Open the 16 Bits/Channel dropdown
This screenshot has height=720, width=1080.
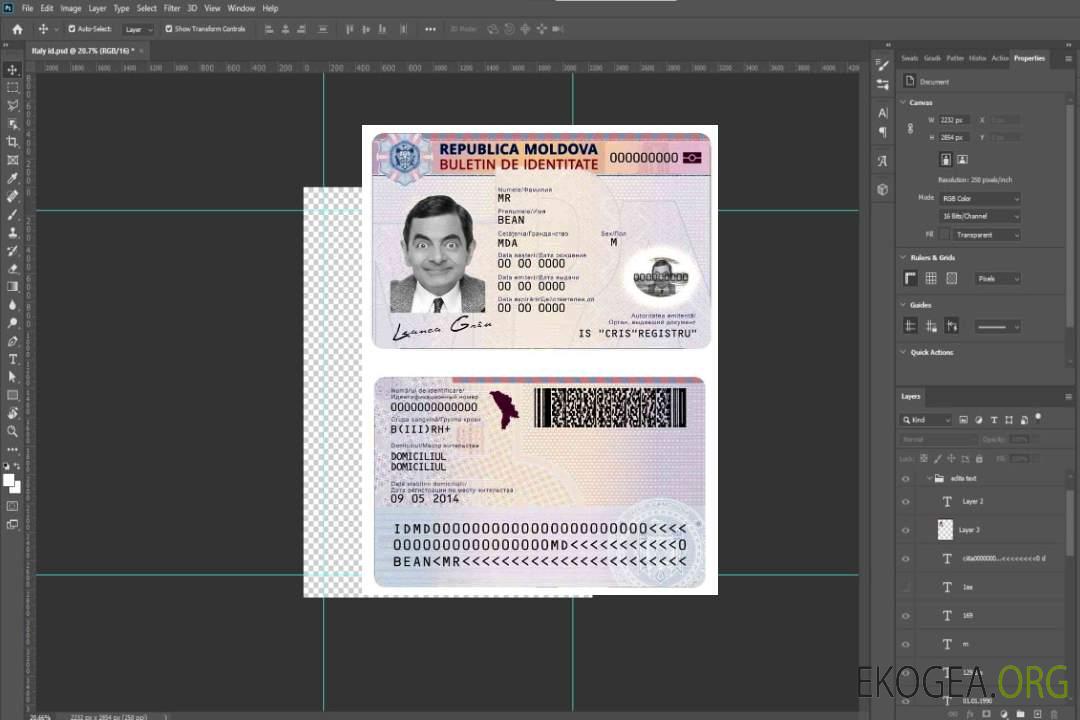click(x=980, y=216)
